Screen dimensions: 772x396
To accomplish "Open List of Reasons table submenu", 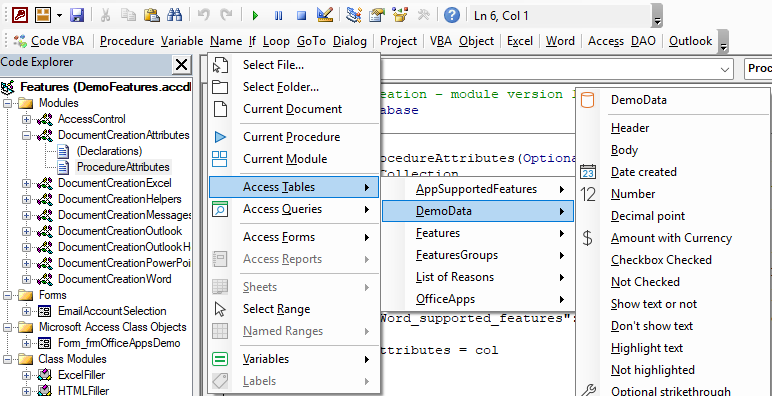I will click(478, 277).
